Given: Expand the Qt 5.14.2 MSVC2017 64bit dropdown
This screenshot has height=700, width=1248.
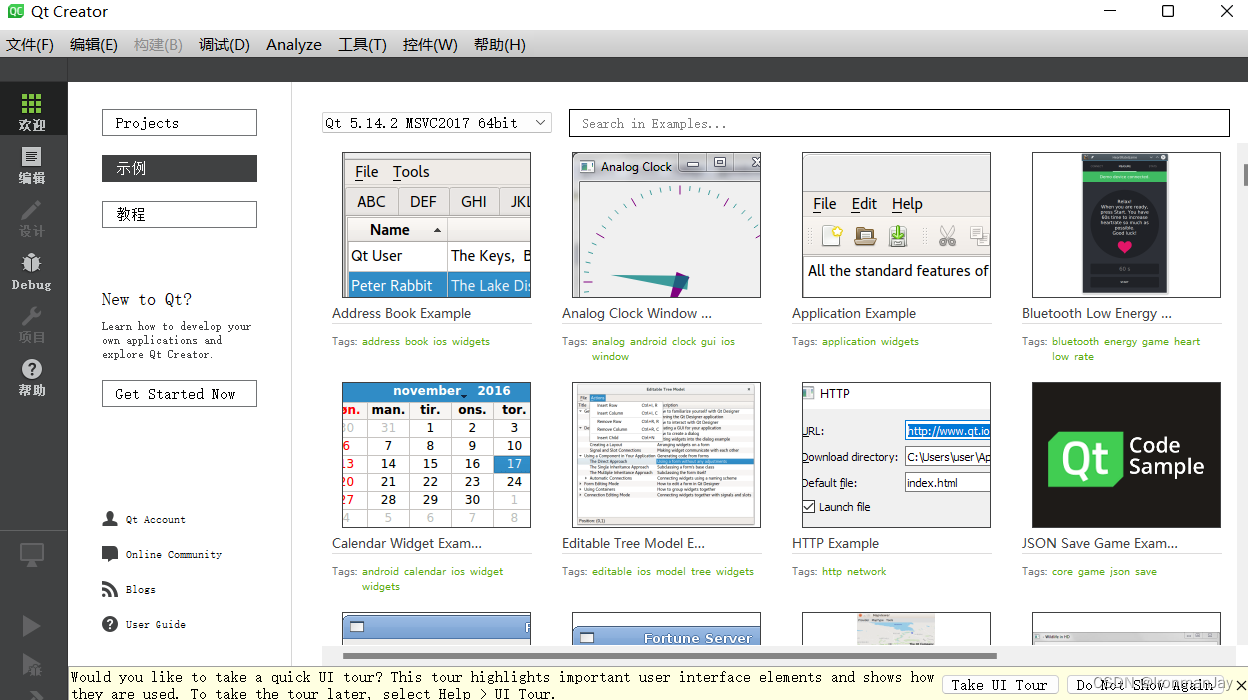Looking at the screenshot, I should click(x=437, y=123).
